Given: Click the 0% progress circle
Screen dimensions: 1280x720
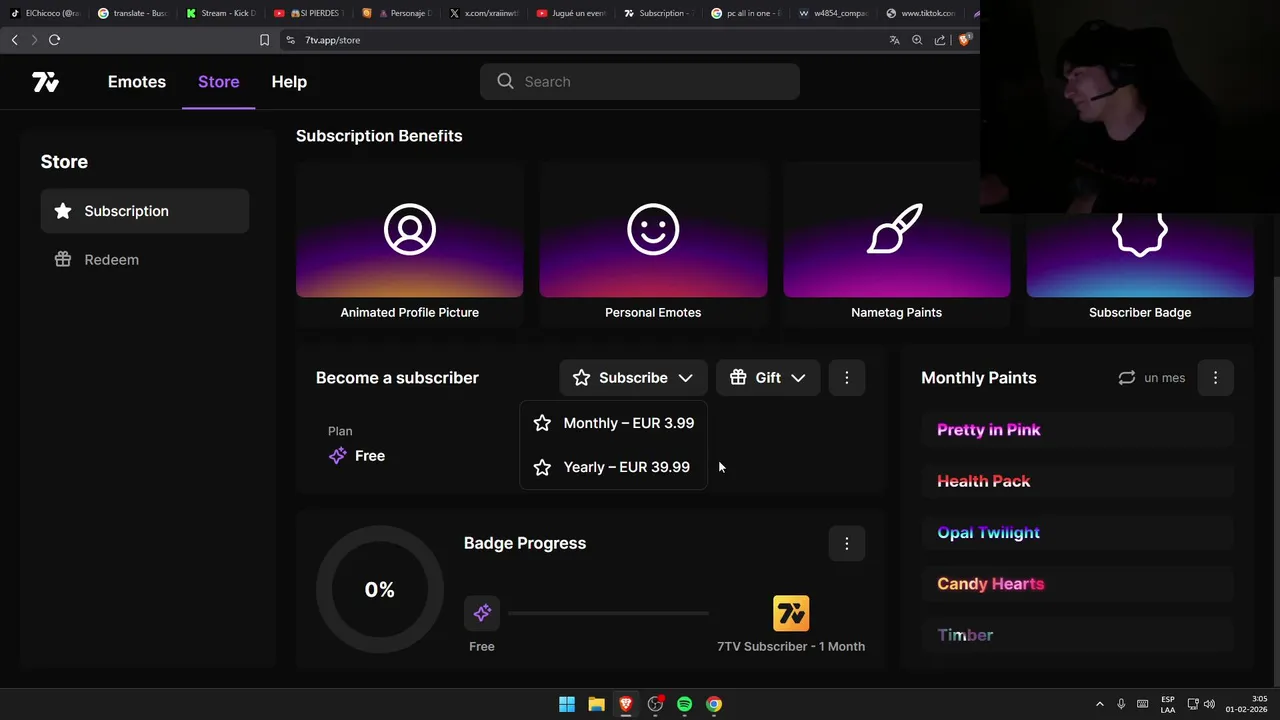Looking at the screenshot, I should tap(379, 590).
